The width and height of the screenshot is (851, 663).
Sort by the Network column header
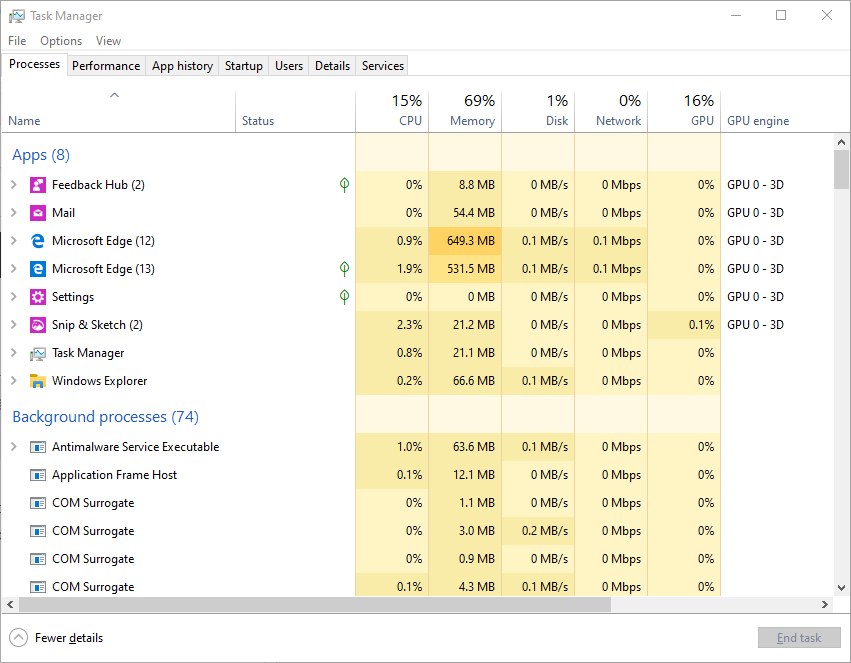point(611,111)
